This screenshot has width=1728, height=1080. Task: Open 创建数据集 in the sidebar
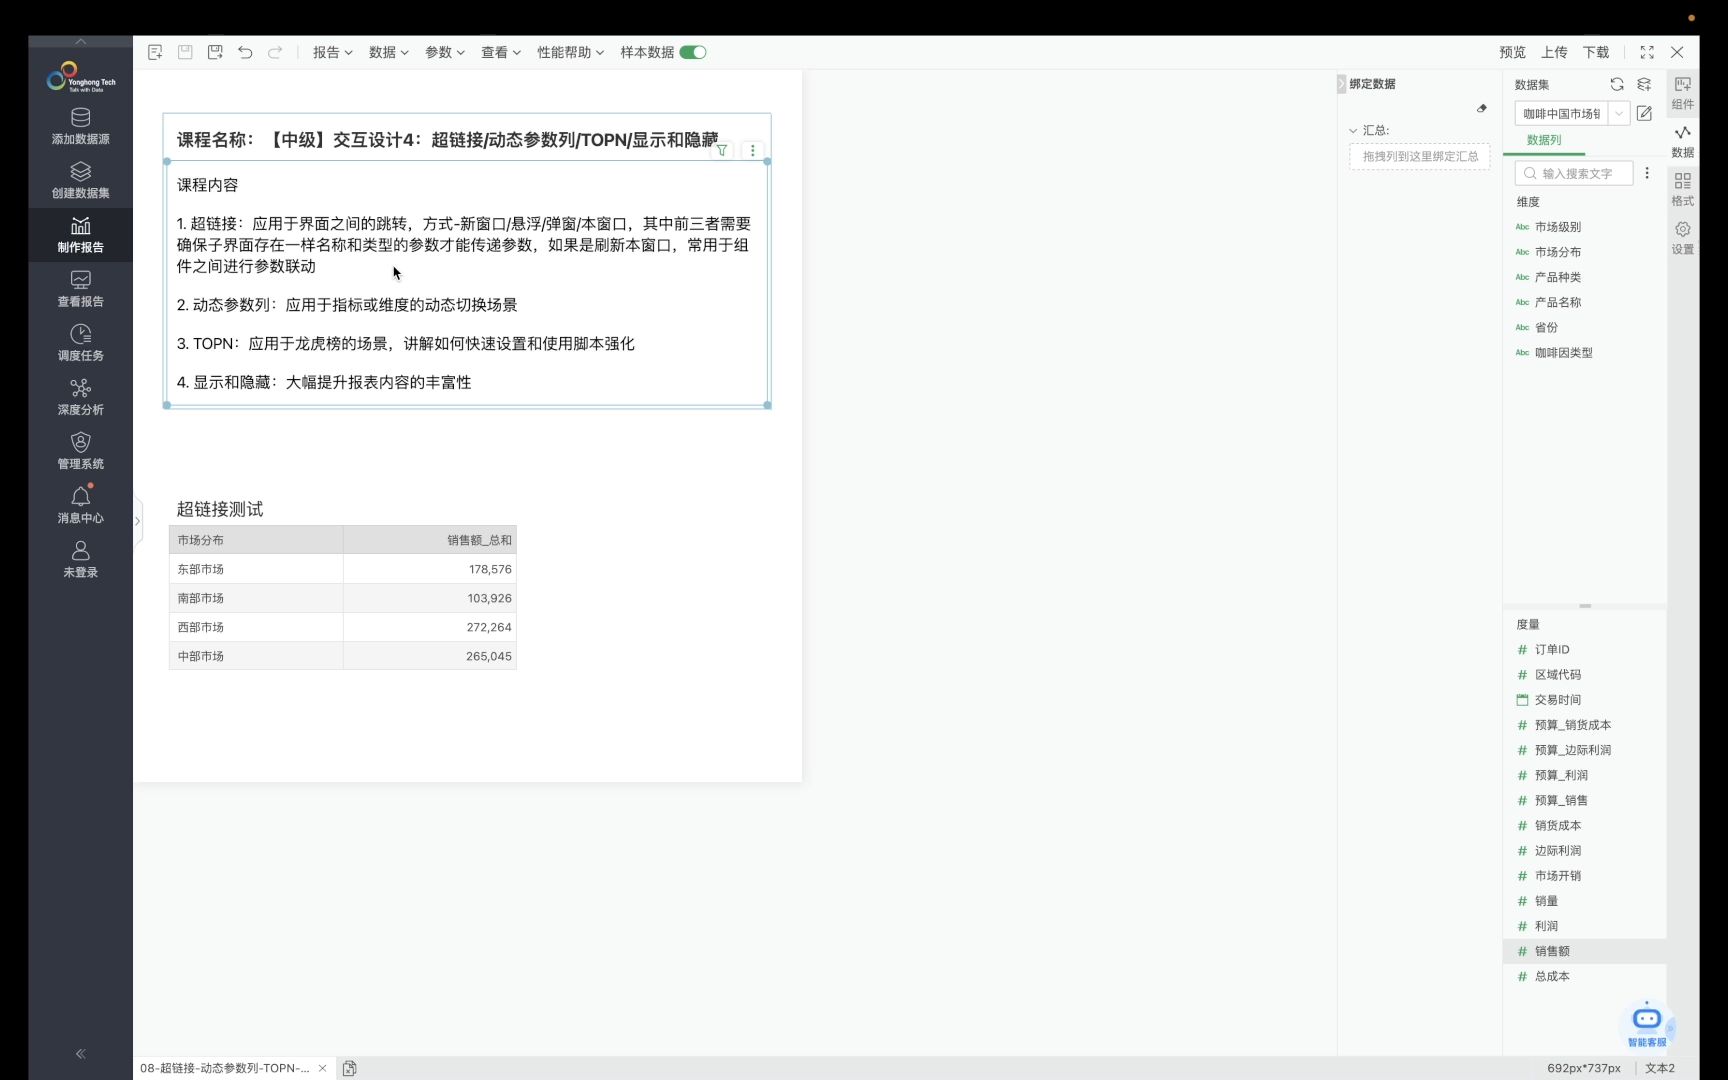(80, 180)
